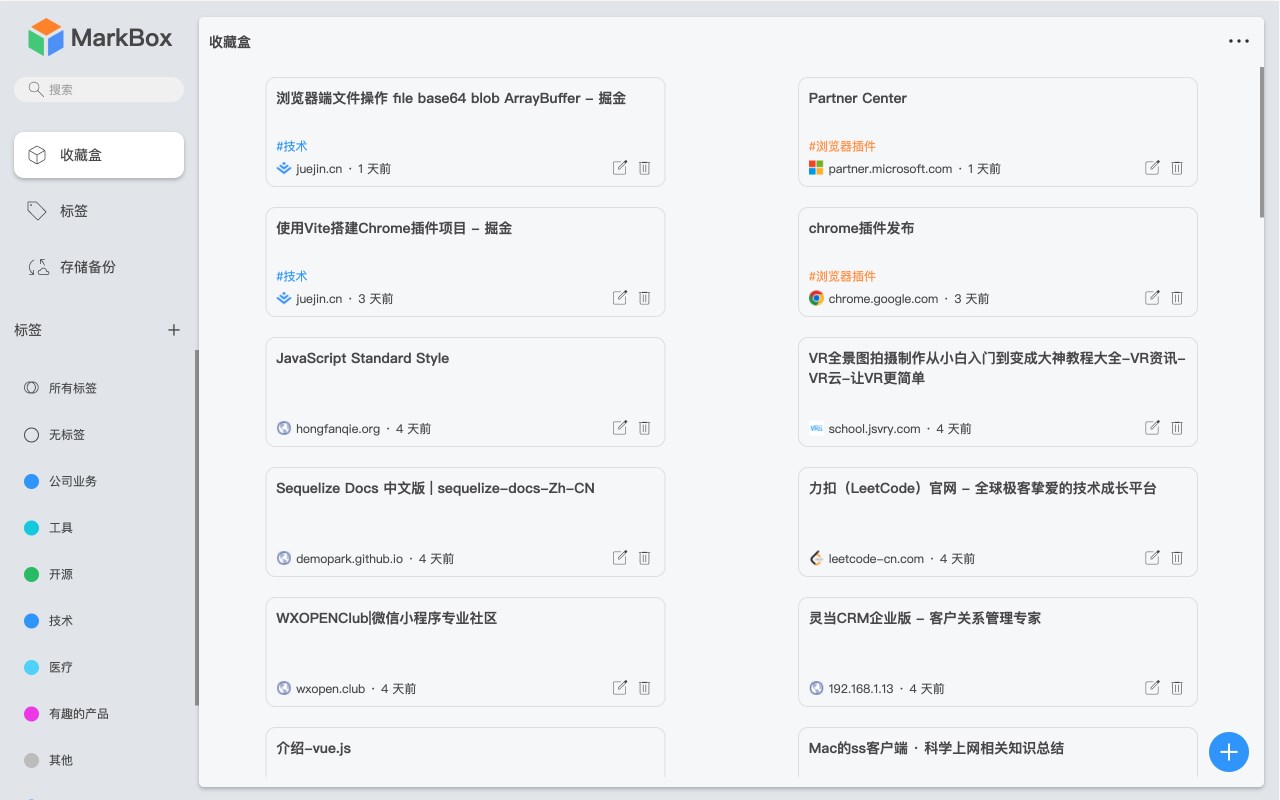Open the 收藏盒 section in the sidebar
Image resolution: width=1280 pixels, height=800 pixels.
[99, 155]
